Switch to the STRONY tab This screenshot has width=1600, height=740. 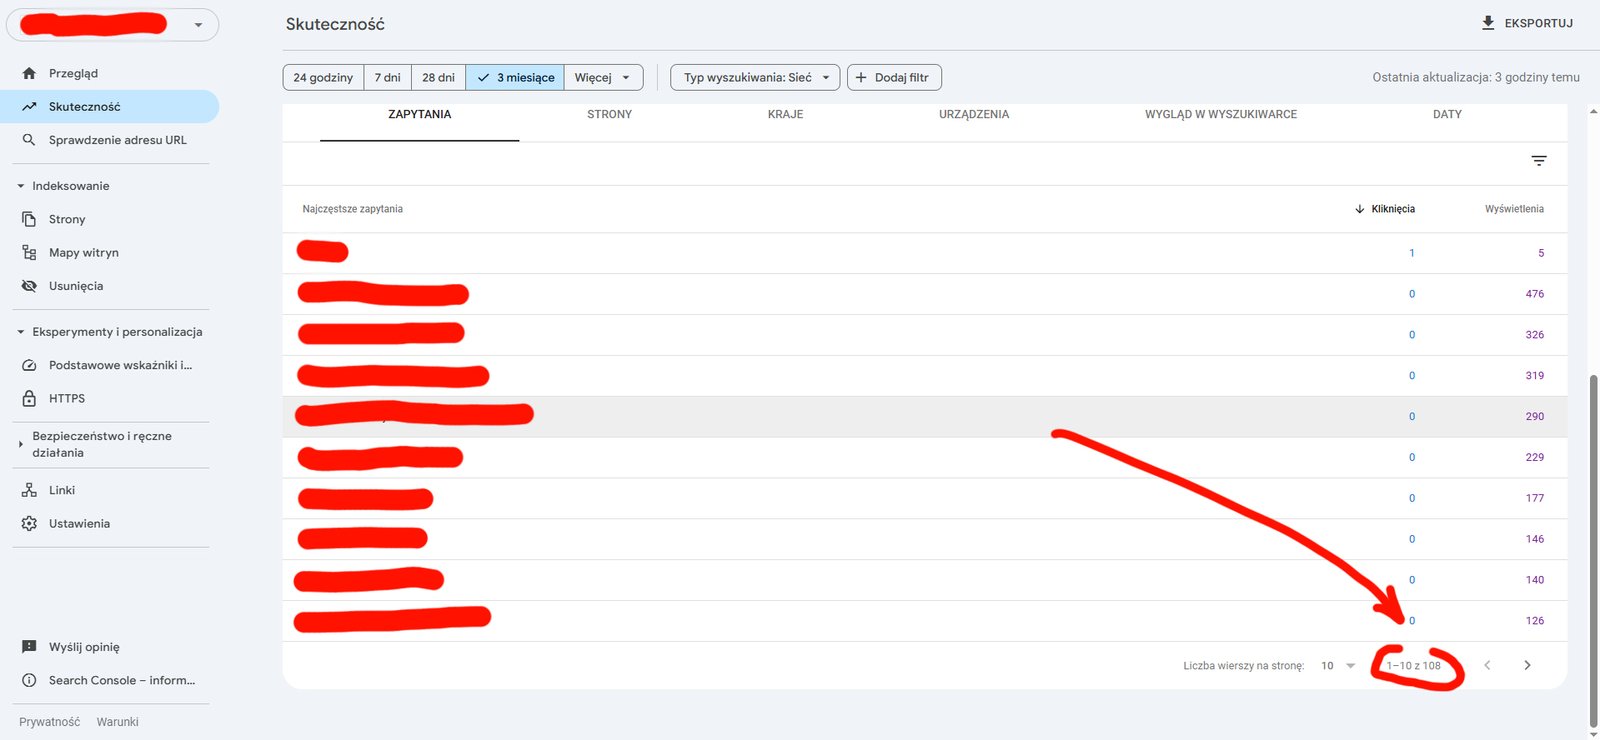pos(609,115)
